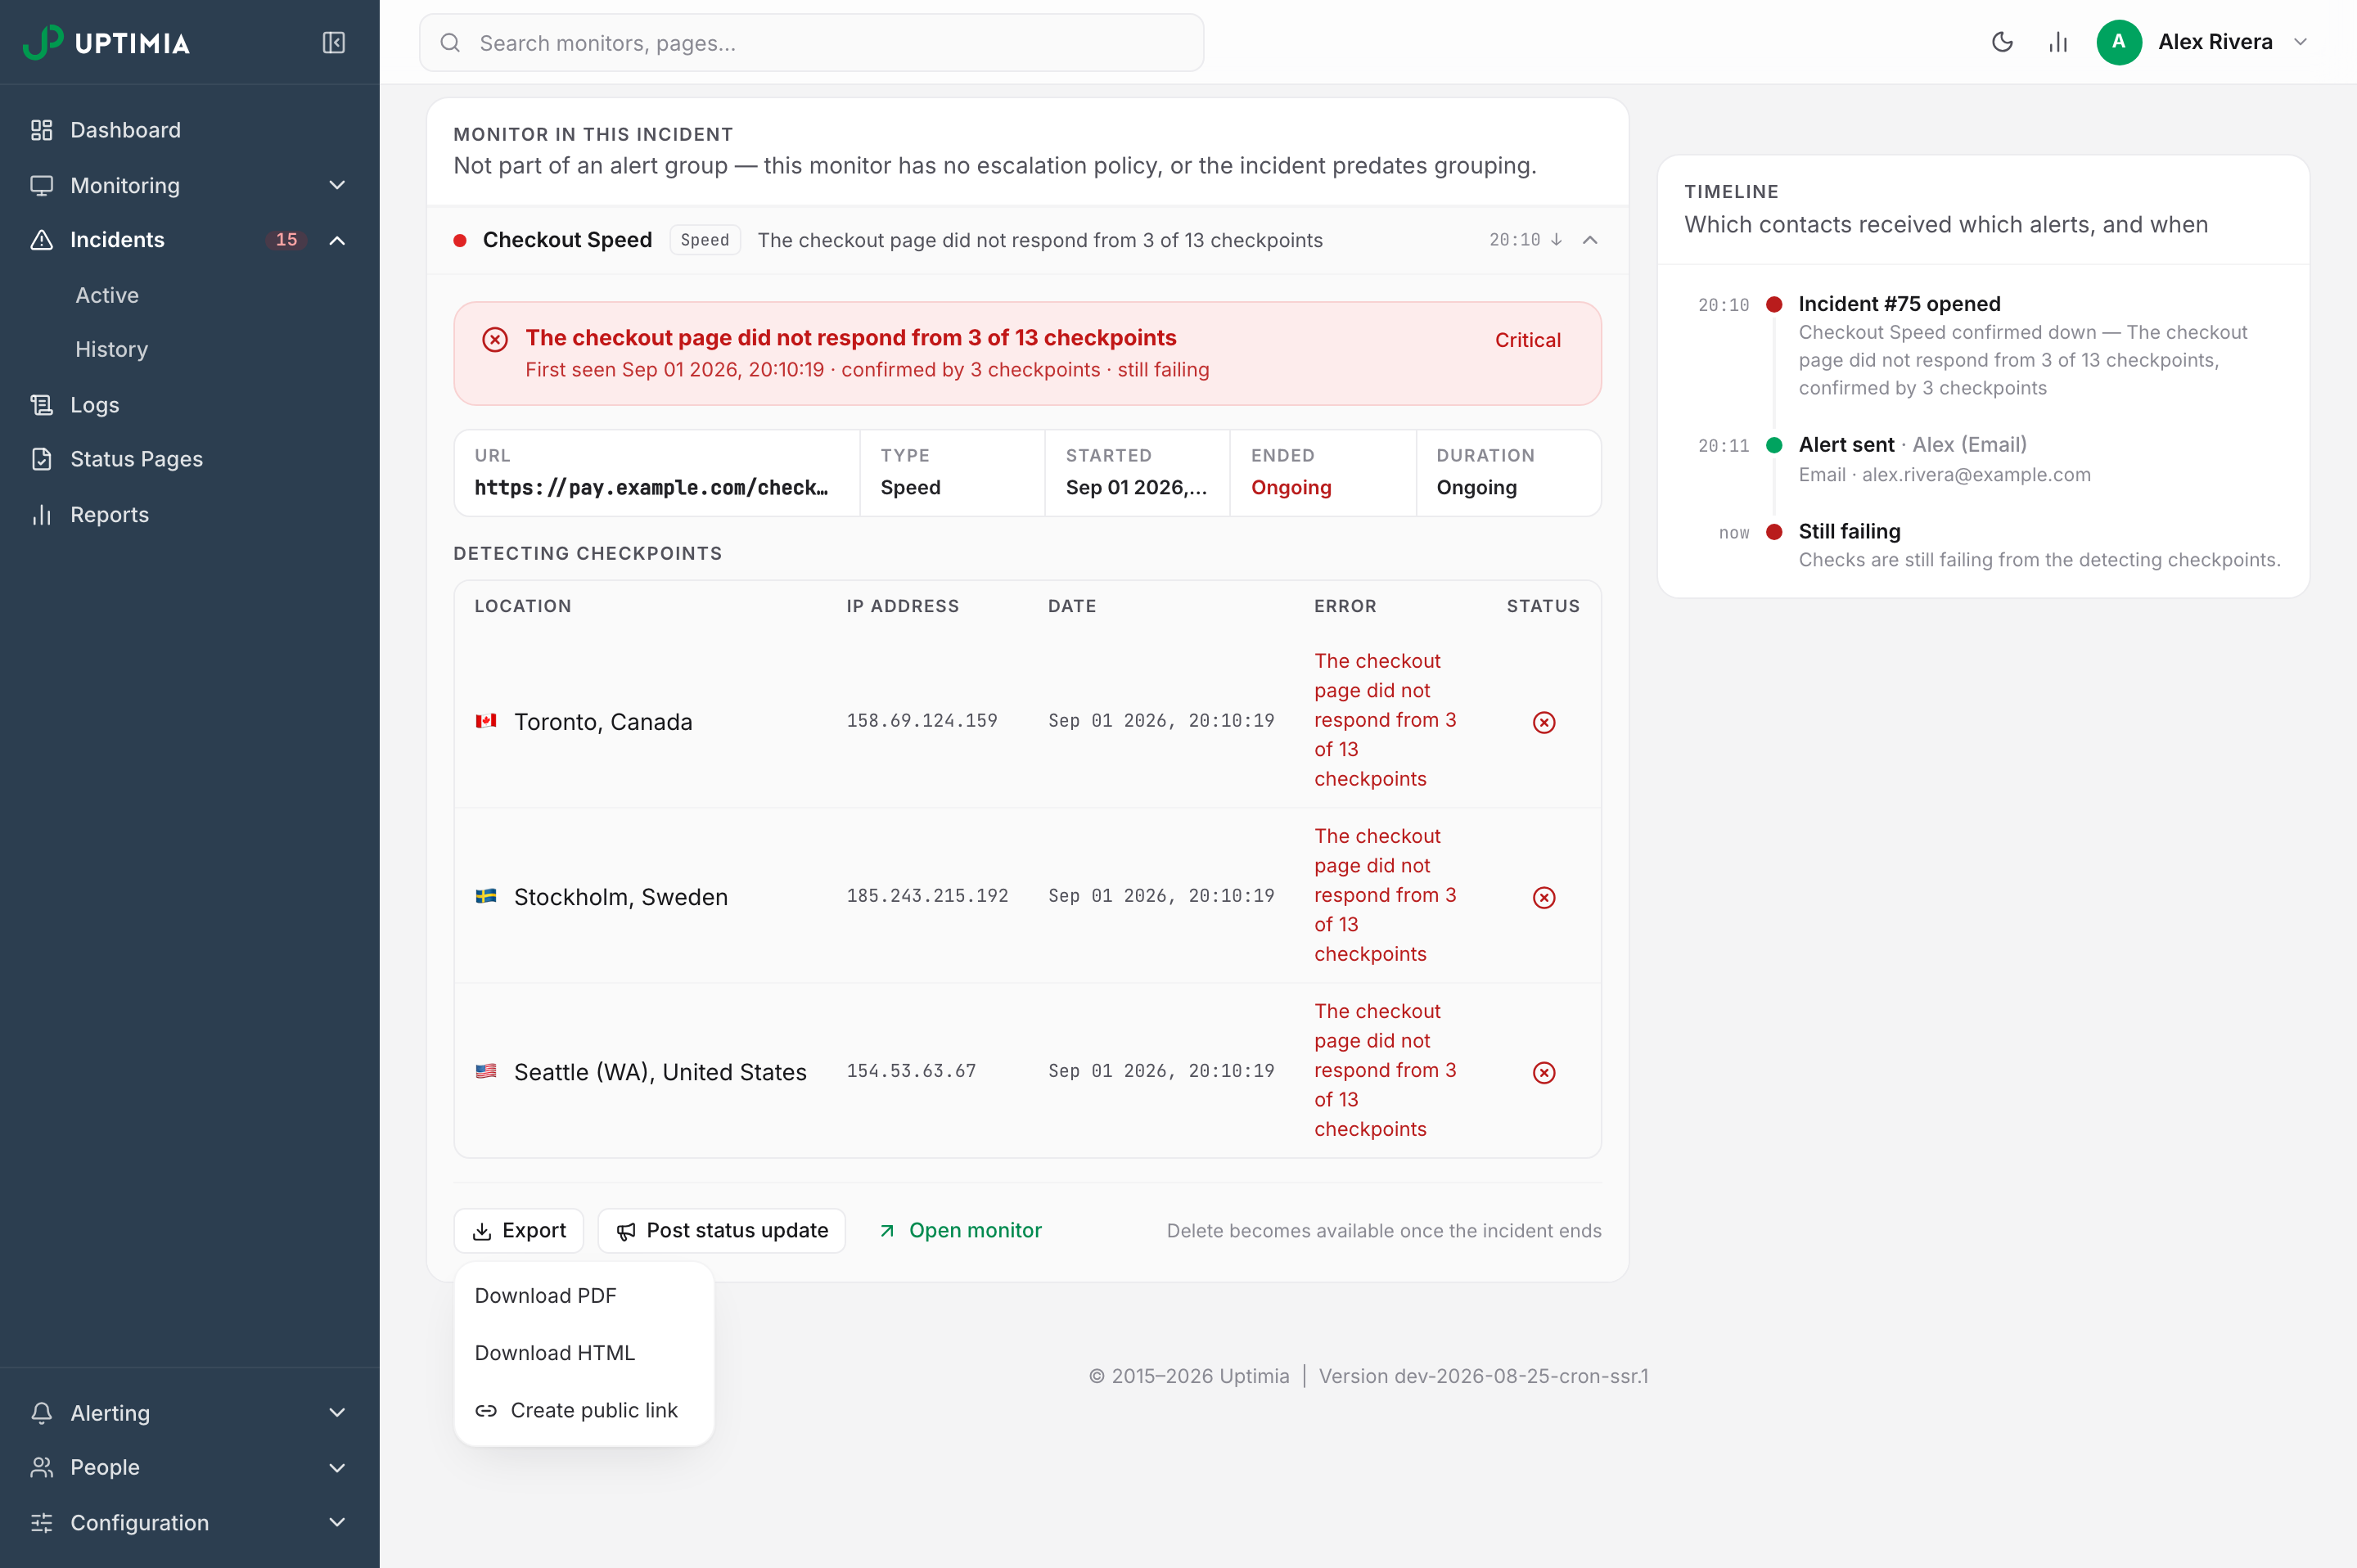
Task: Open Logs in the sidebar
Action: click(189, 405)
